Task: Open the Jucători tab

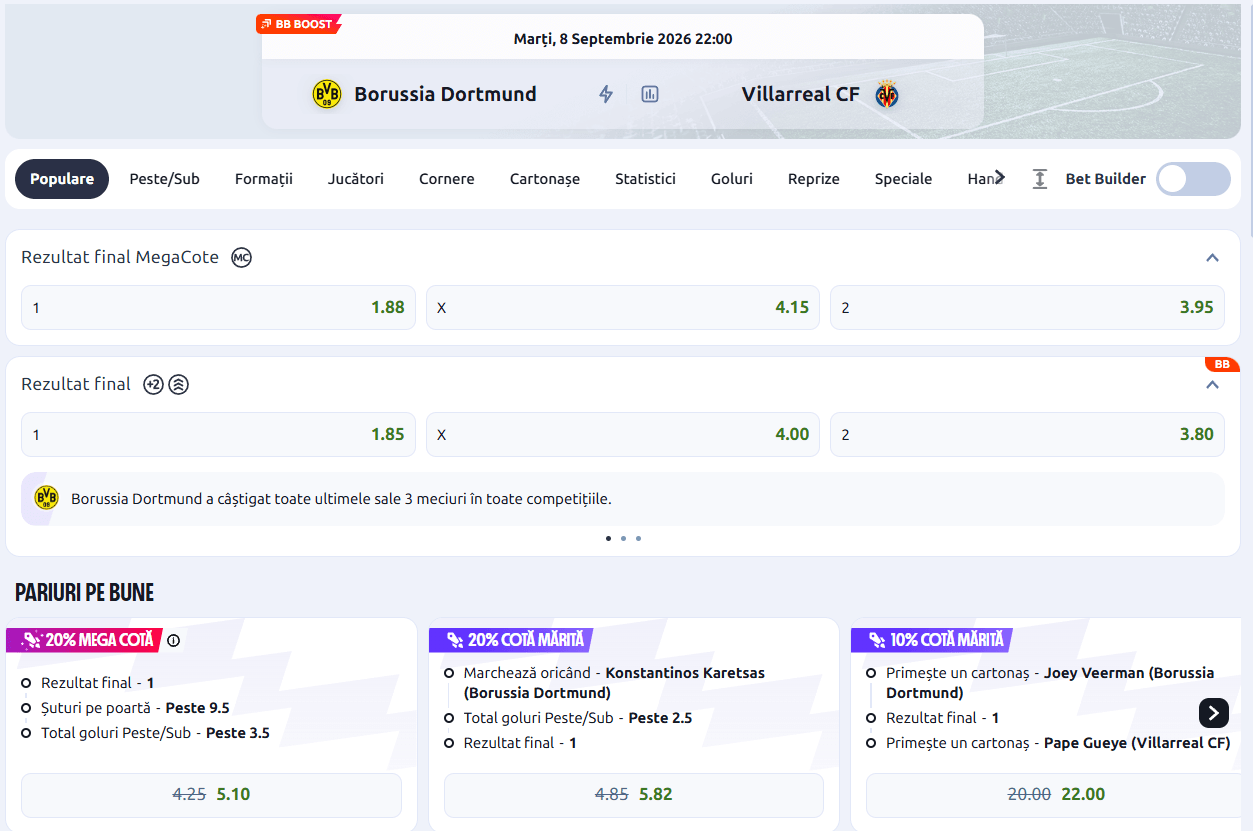Action: pyautogui.click(x=356, y=179)
